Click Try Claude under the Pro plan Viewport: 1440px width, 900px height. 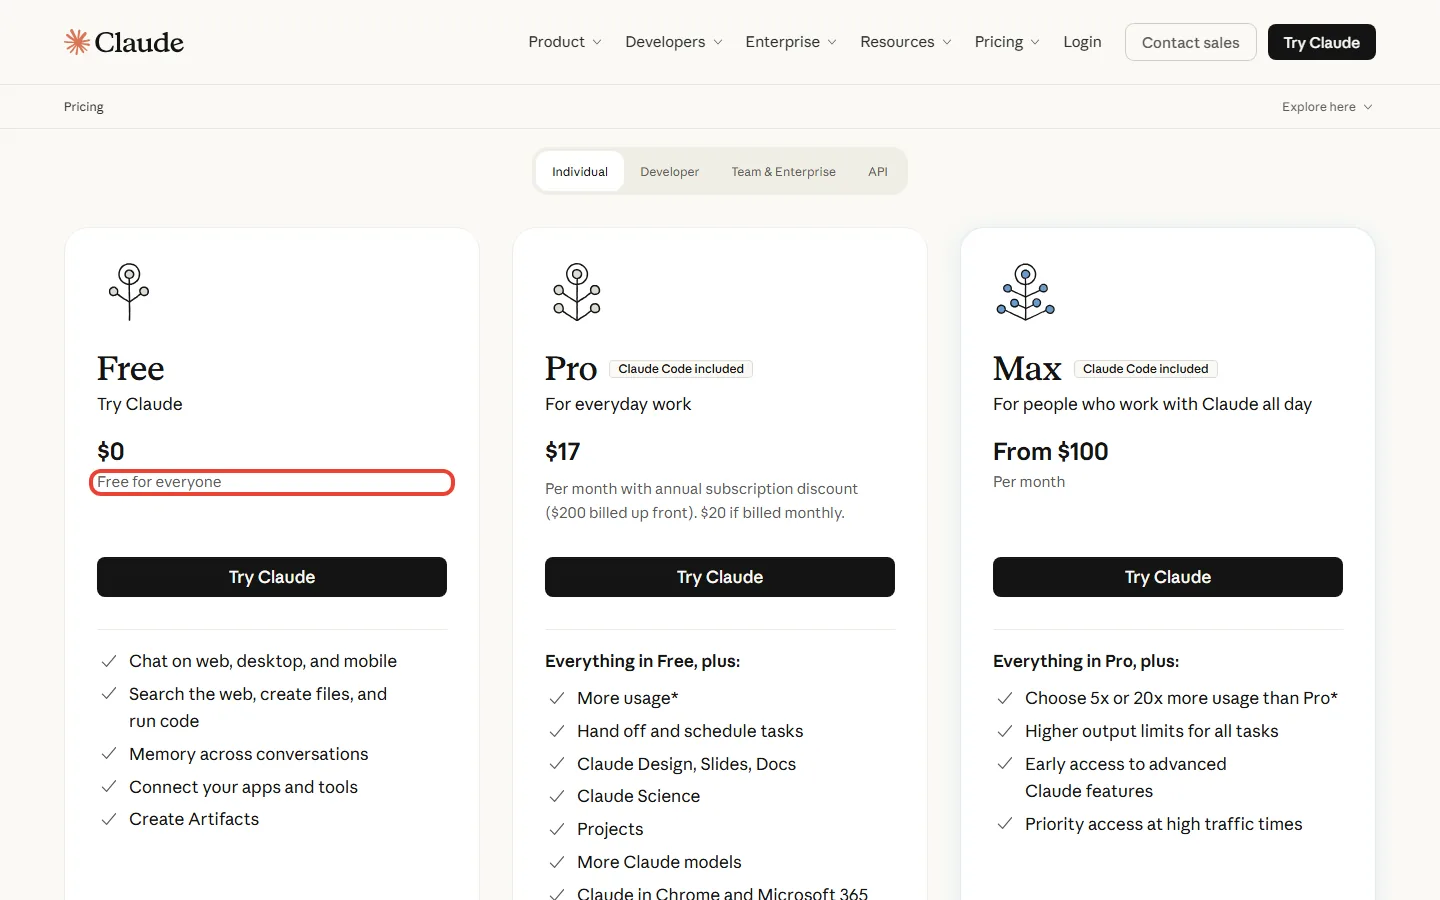(720, 577)
